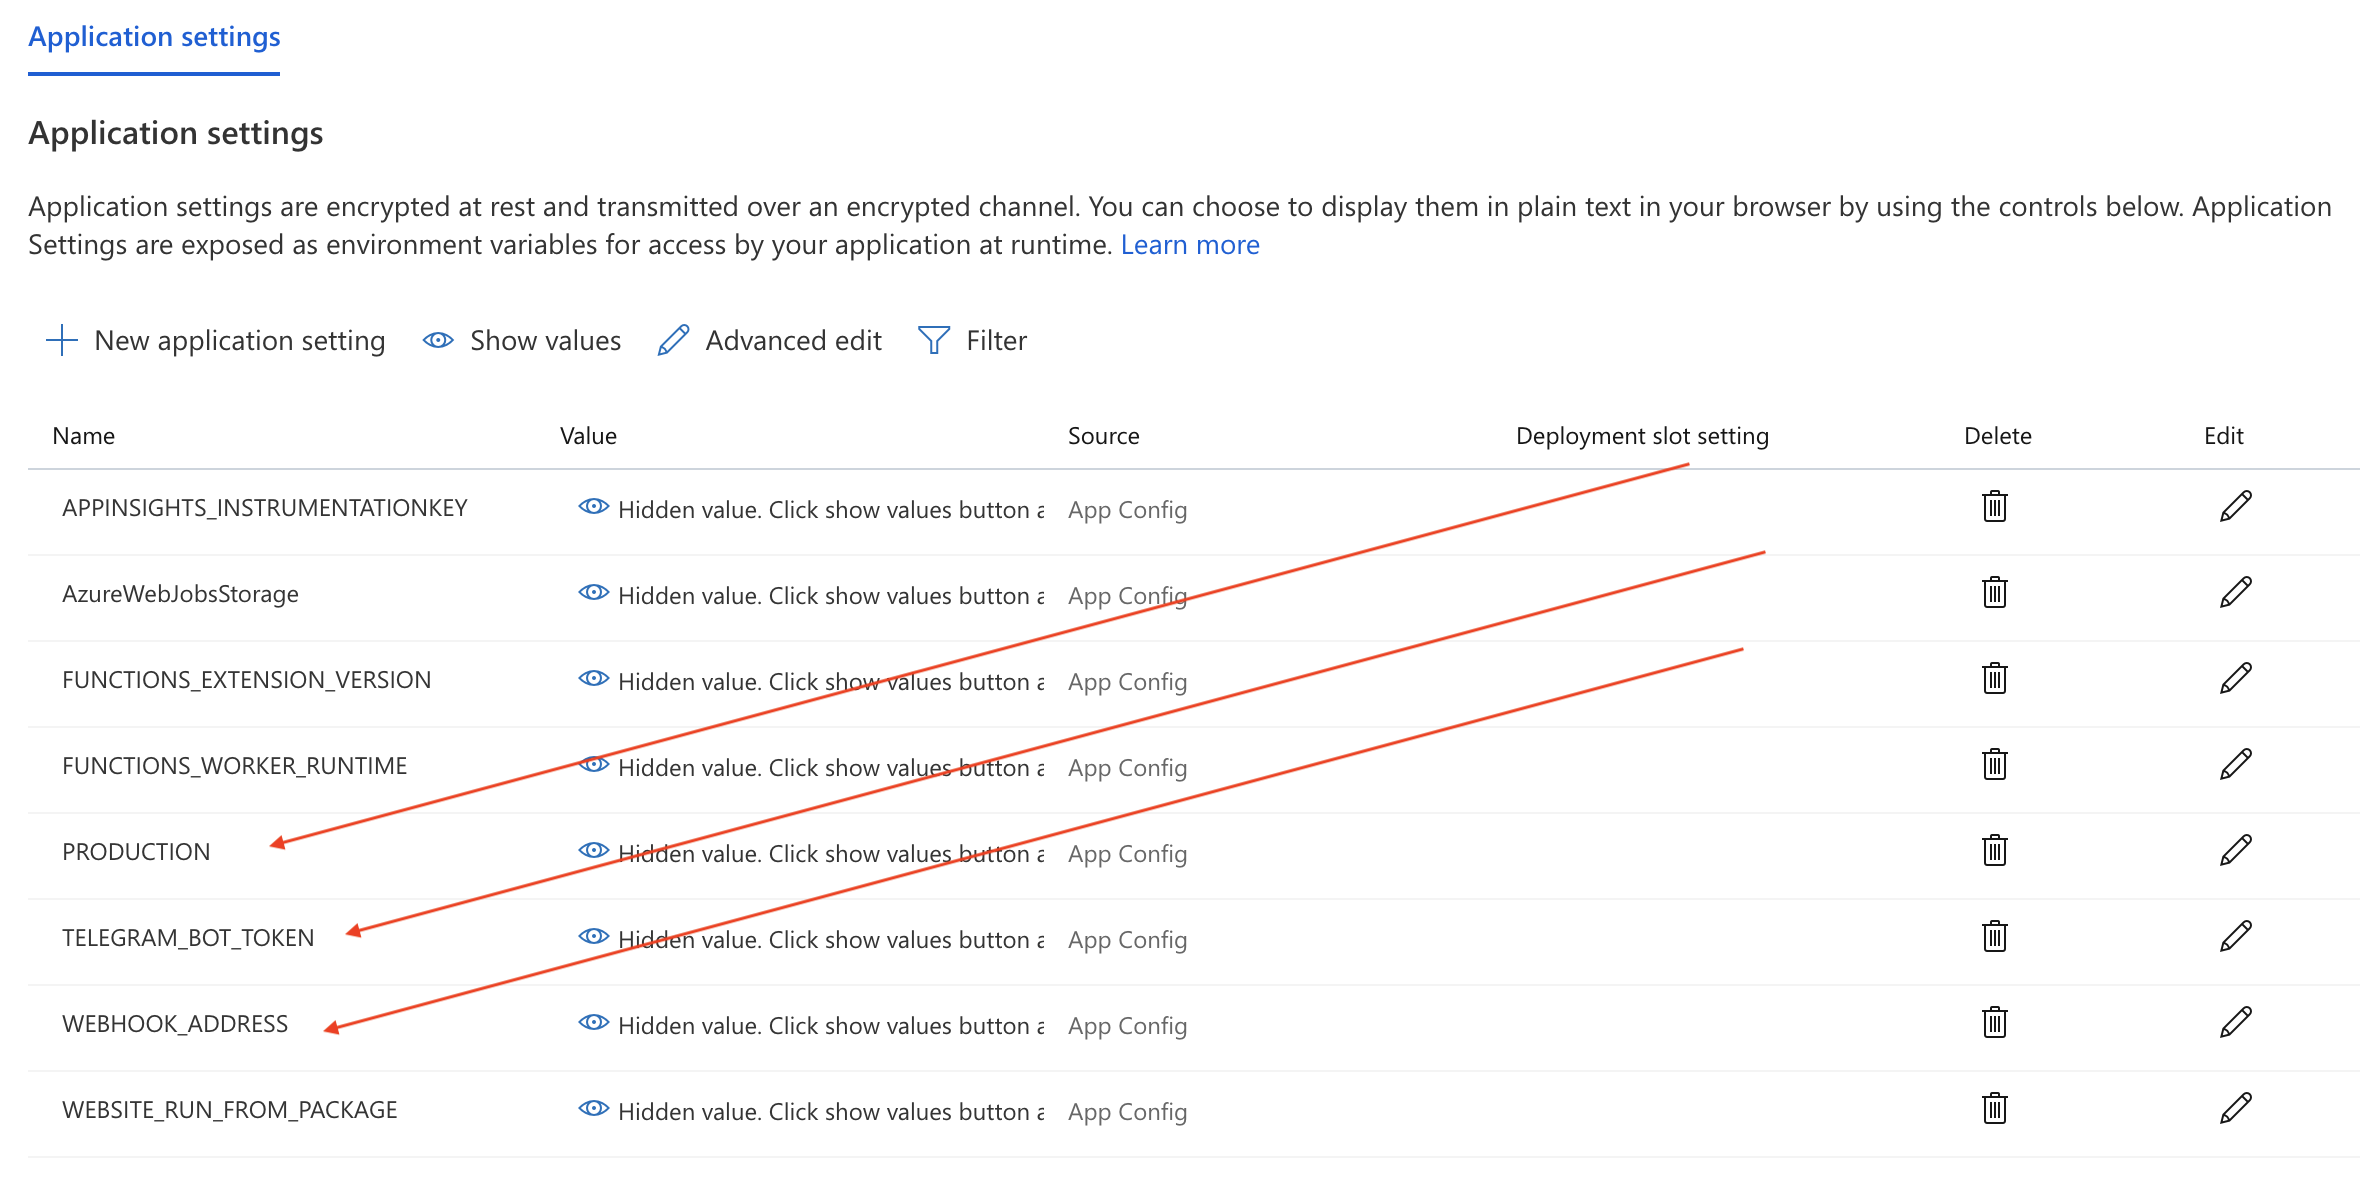Edit the PRODUCTION setting with pencil icon
The height and width of the screenshot is (1178, 2372).
click(x=2235, y=851)
